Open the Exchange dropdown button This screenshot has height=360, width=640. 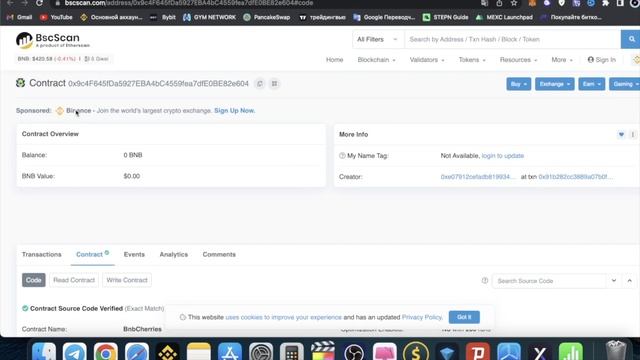[555, 84]
